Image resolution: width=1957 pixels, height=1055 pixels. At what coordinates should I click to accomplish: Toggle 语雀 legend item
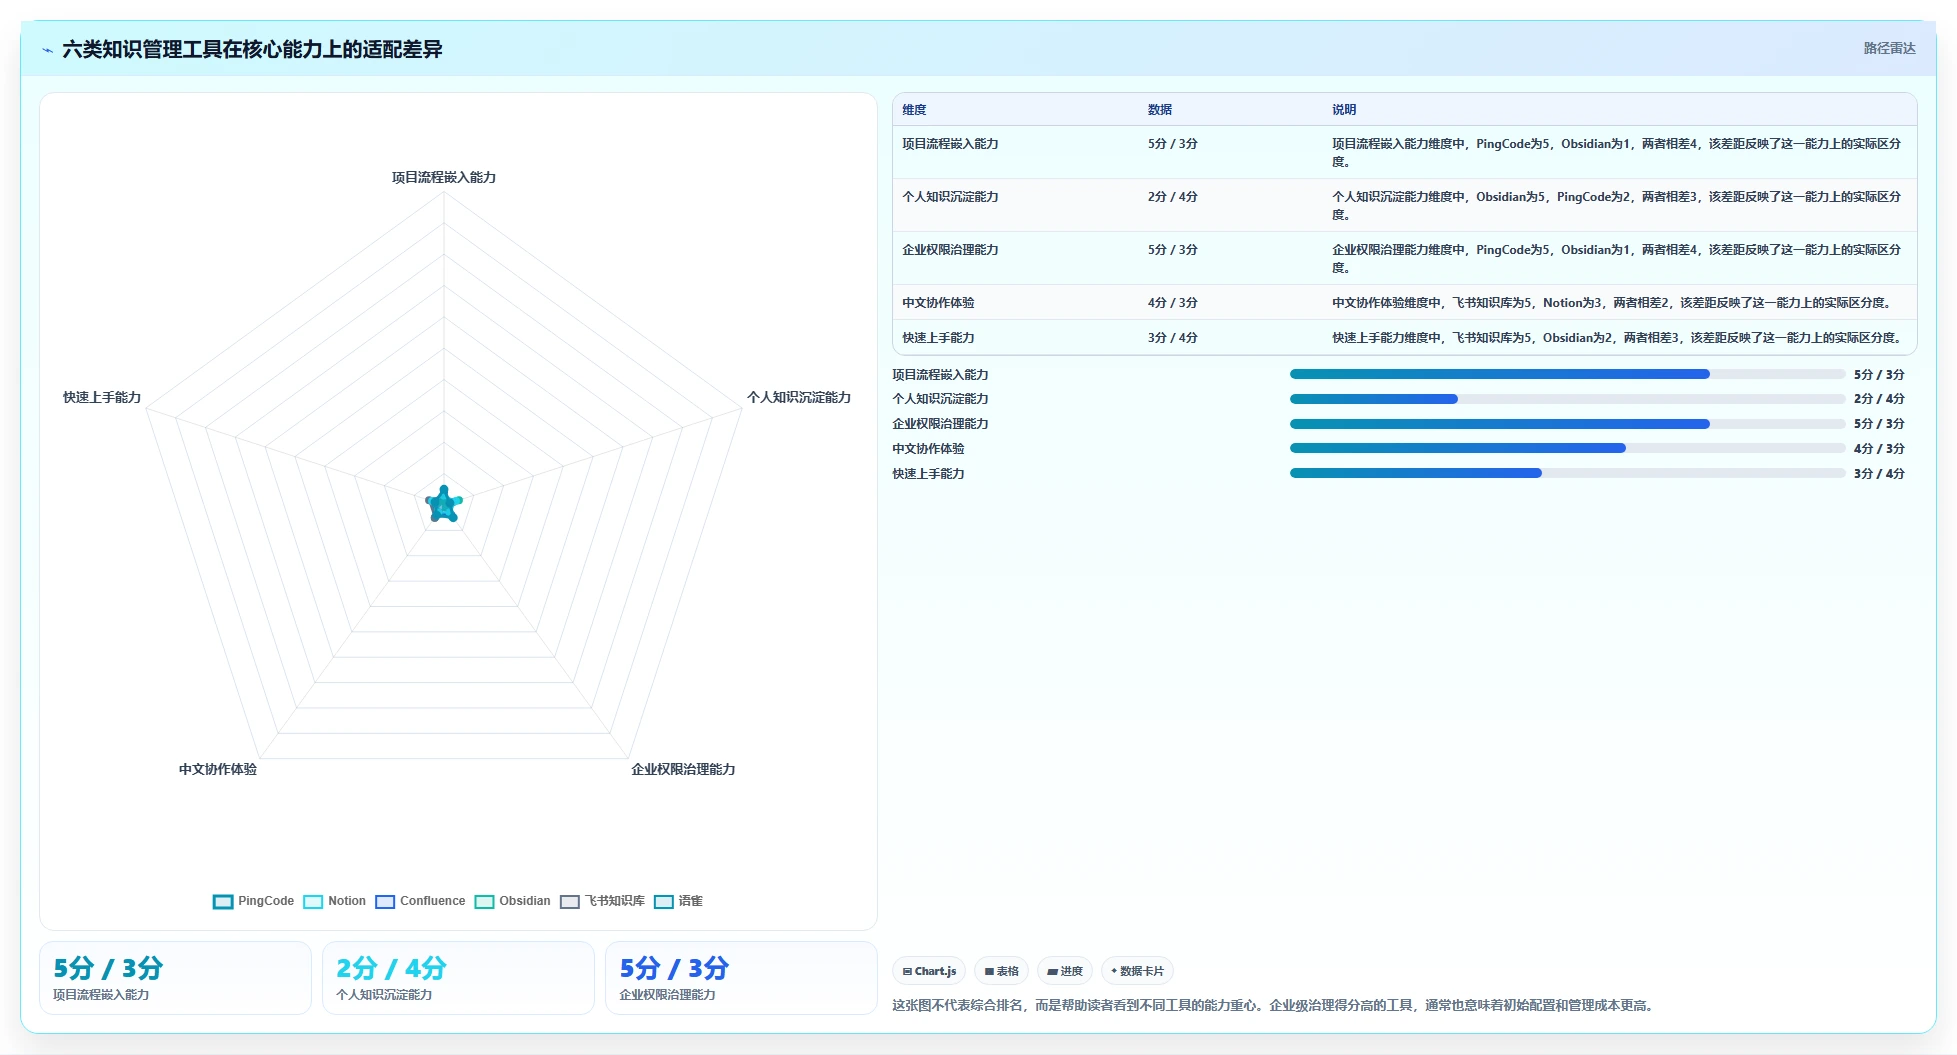pos(678,901)
